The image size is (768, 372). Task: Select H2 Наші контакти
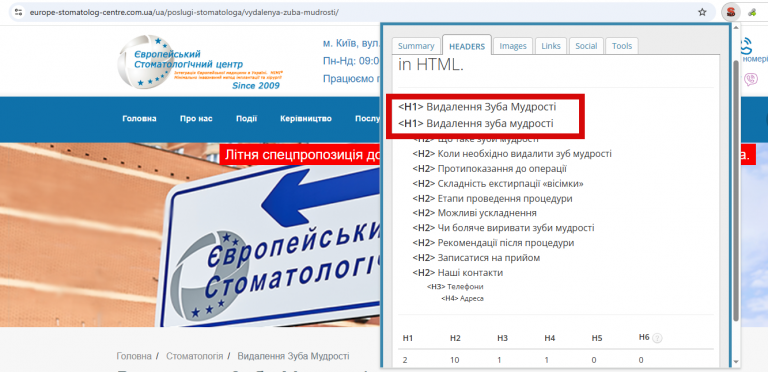pyautogui.click(x=457, y=273)
